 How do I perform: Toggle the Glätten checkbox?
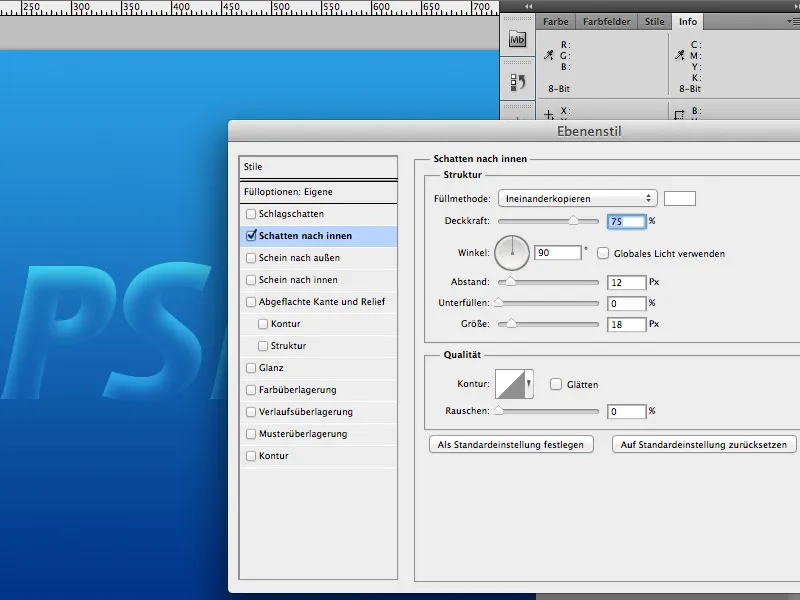click(x=556, y=384)
